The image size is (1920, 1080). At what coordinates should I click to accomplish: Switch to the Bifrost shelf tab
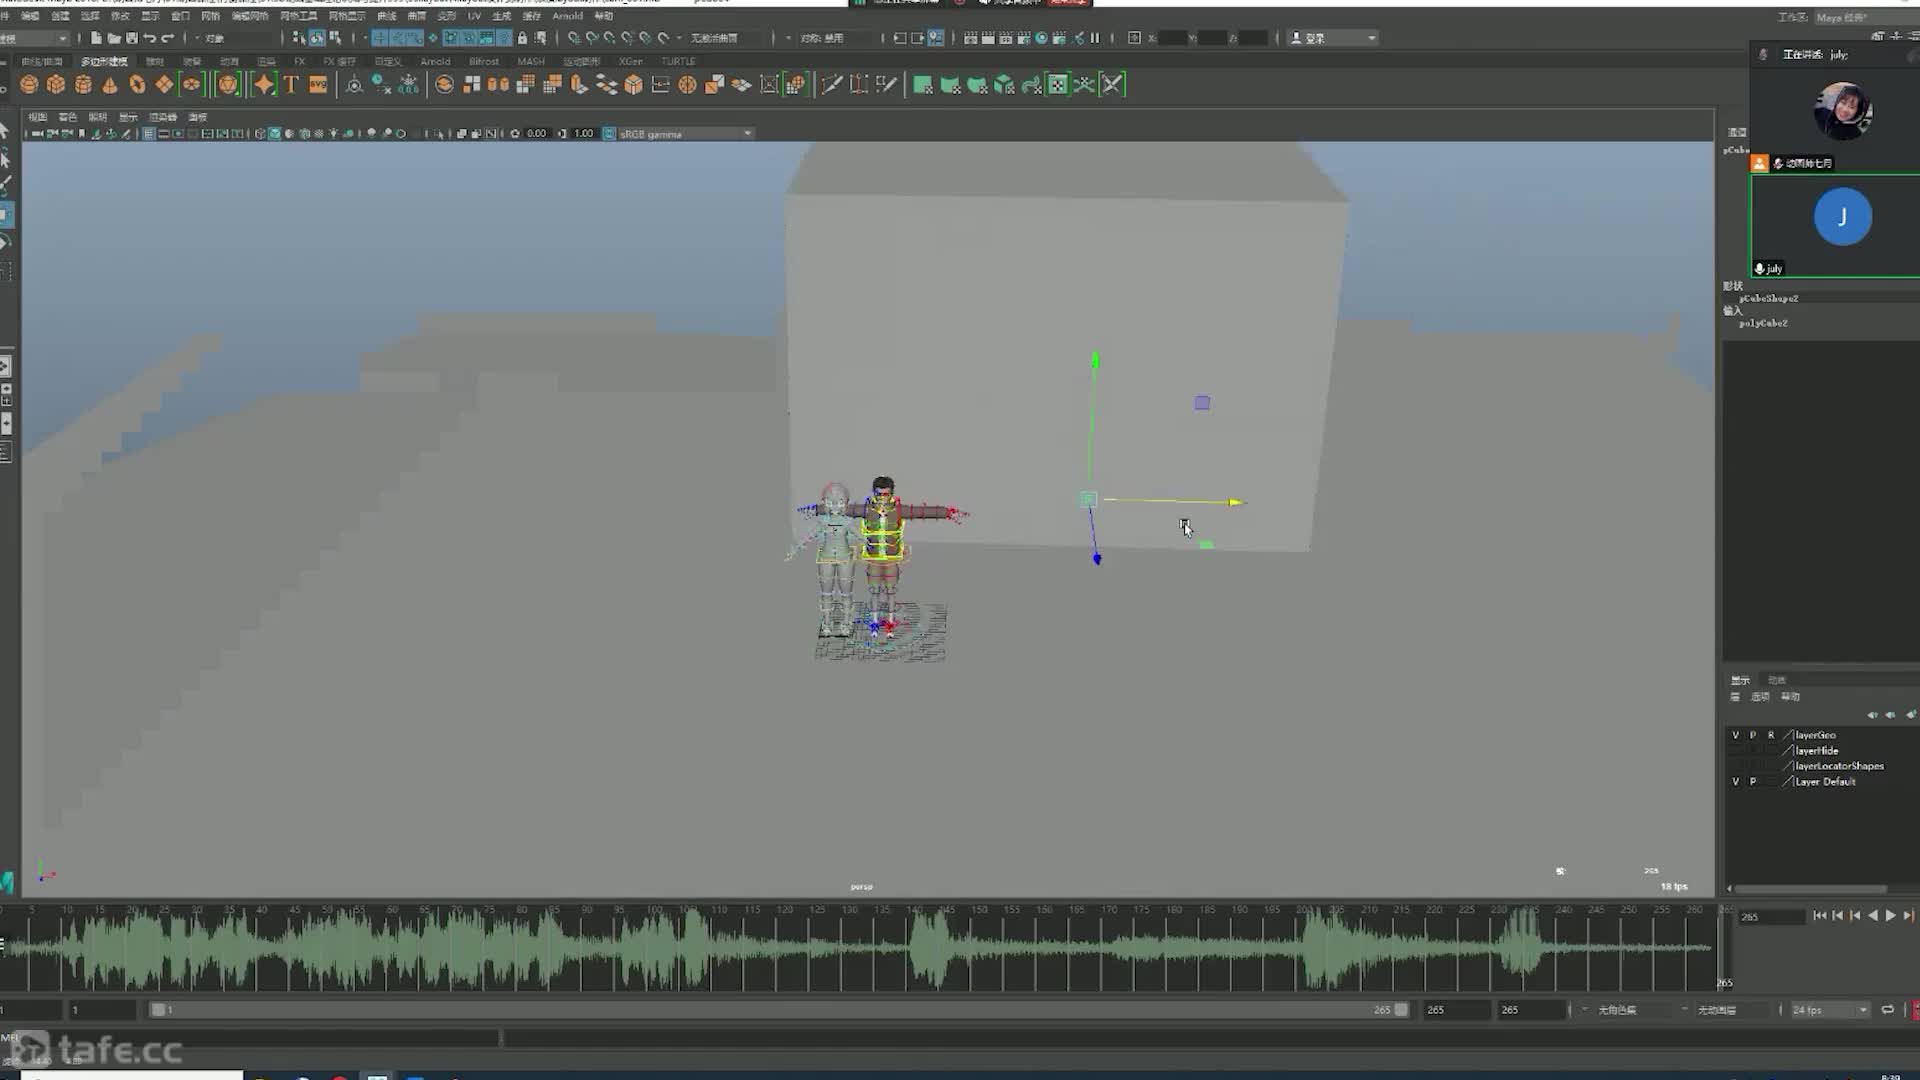click(x=484, y=62)
